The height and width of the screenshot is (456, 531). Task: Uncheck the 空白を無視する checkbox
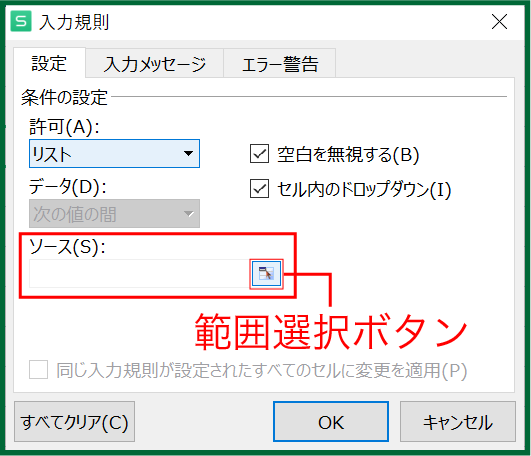click(x=259, y=154)
